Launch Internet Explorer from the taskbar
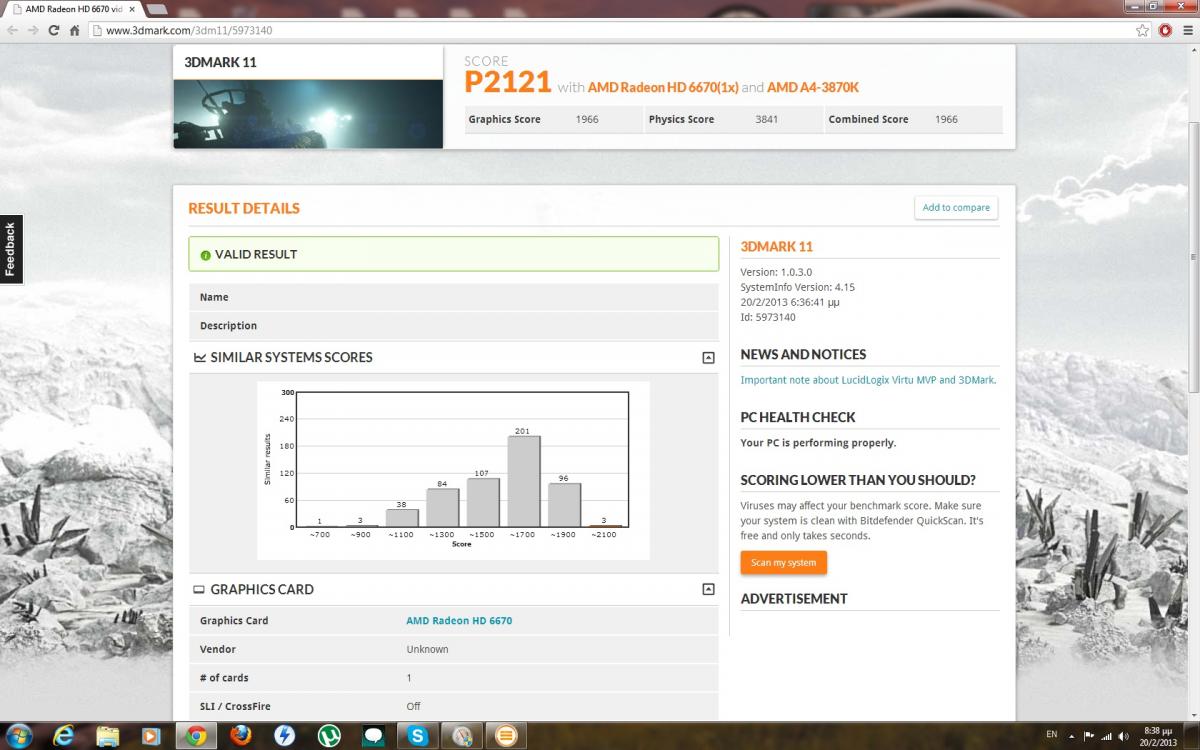This screenshot has width=1200, height=750. point(65,735)
